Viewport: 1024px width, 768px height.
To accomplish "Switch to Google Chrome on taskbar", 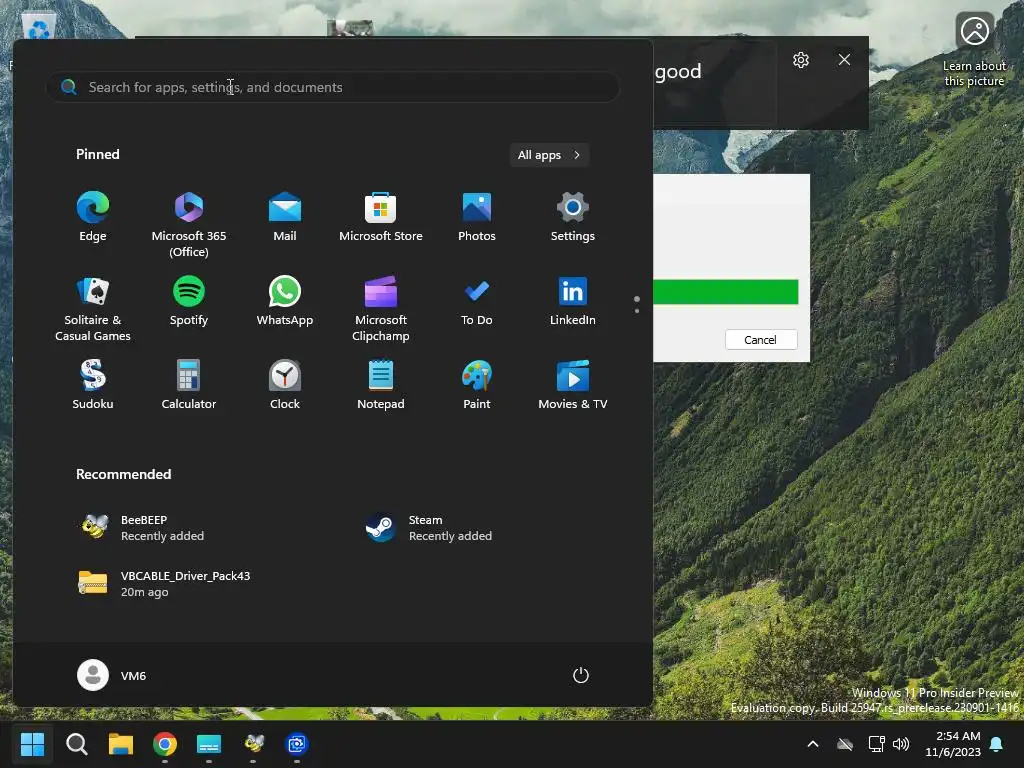I will [165, 744].
